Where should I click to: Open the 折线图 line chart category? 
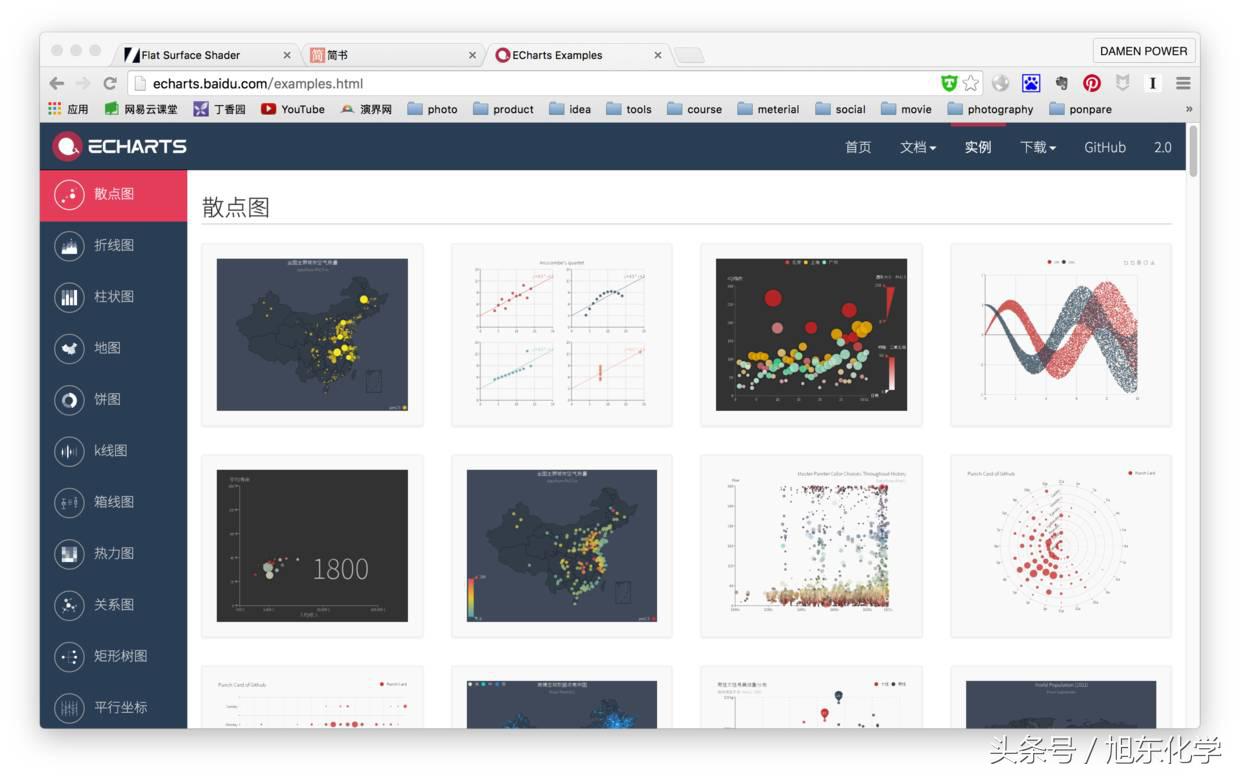(113, 245)
